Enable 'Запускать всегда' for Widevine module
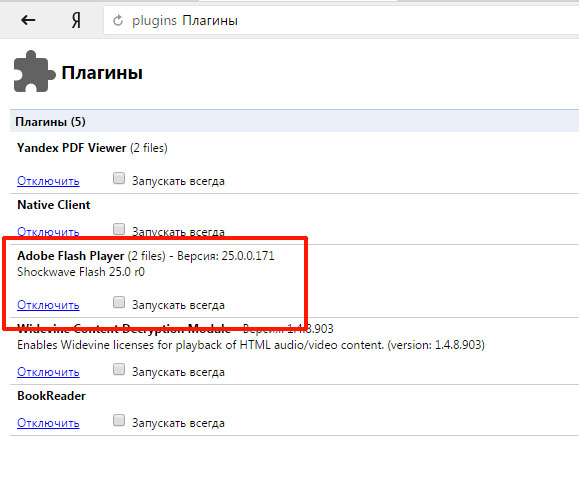 click(x=119, y=369)
